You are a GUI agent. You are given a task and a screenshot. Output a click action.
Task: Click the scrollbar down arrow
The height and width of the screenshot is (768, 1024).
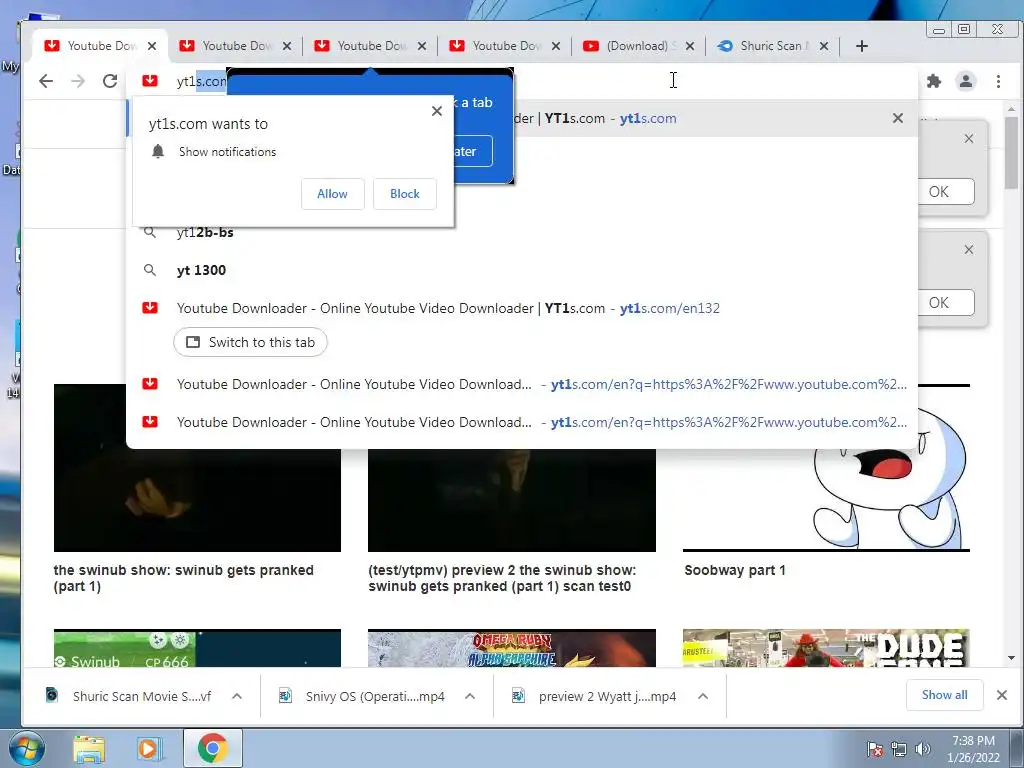[x=1011, y=658]
